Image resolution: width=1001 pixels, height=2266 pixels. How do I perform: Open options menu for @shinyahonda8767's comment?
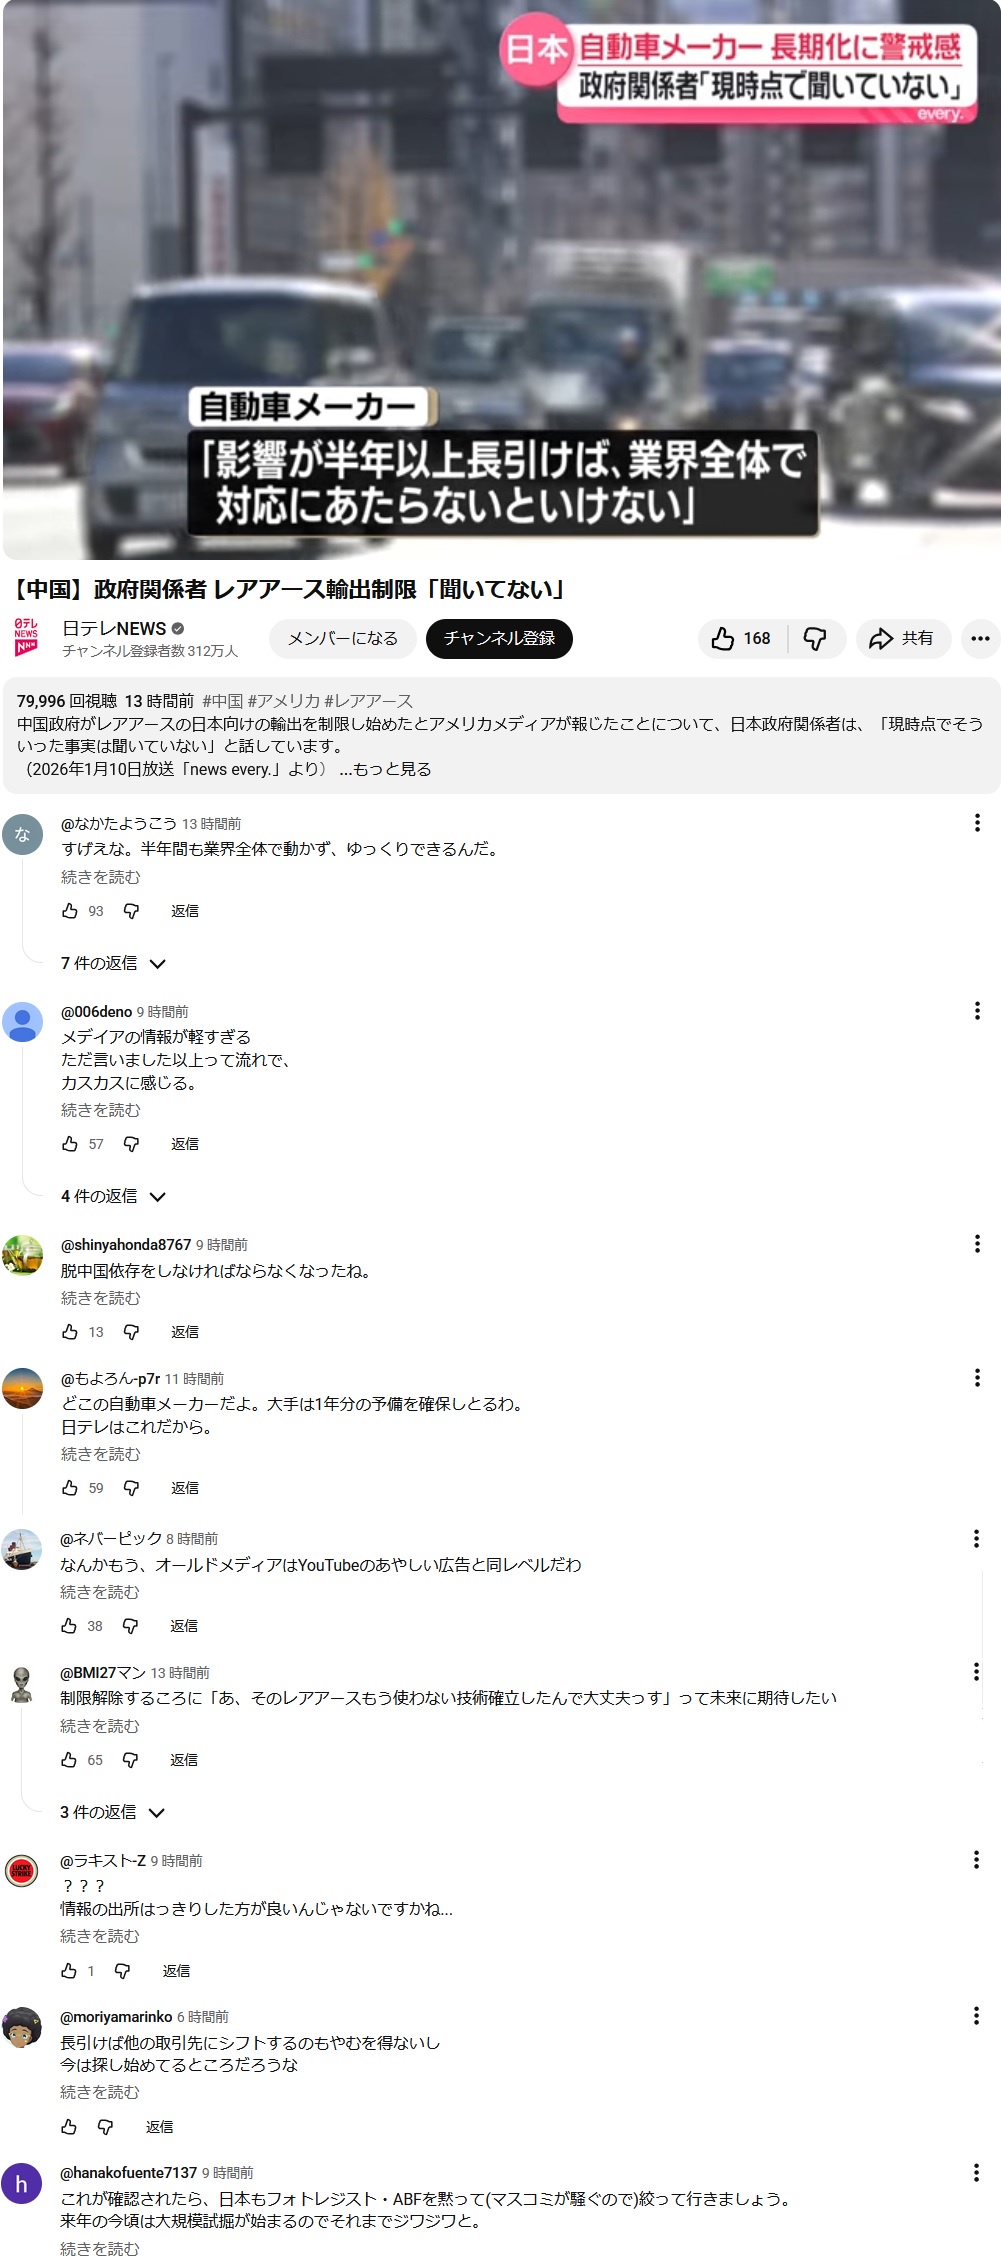(x=976, y=1244)
